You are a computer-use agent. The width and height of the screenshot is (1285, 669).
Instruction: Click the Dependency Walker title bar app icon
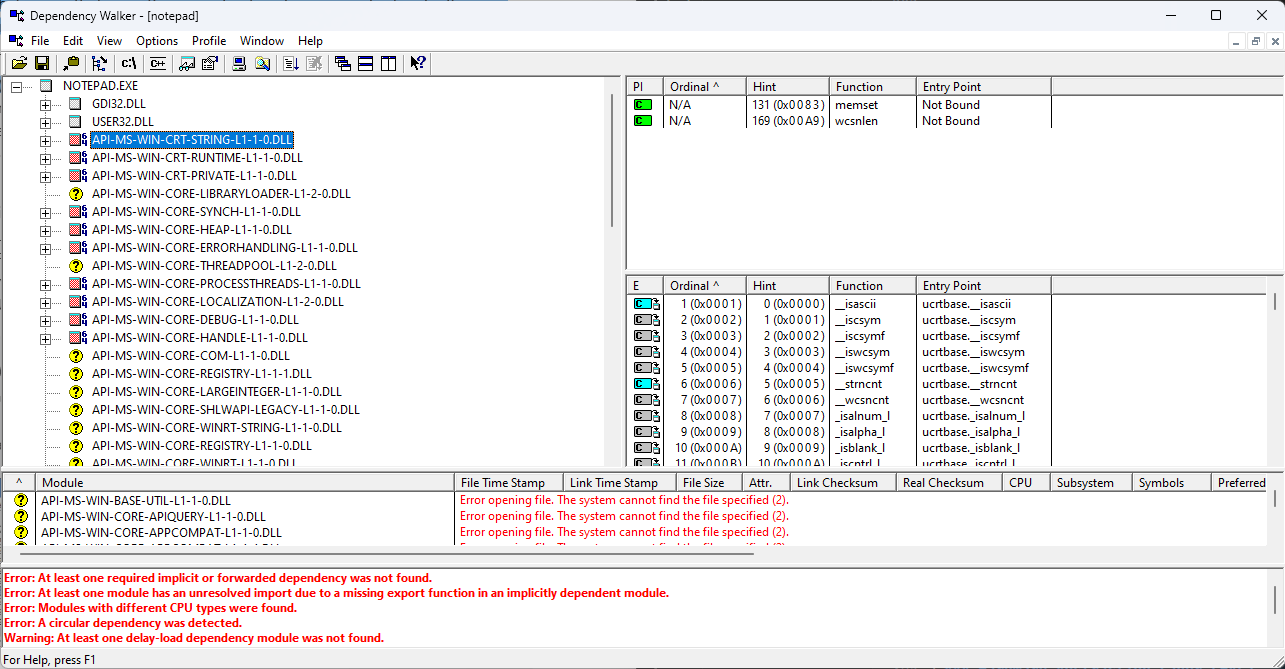(x=16, y=15)
